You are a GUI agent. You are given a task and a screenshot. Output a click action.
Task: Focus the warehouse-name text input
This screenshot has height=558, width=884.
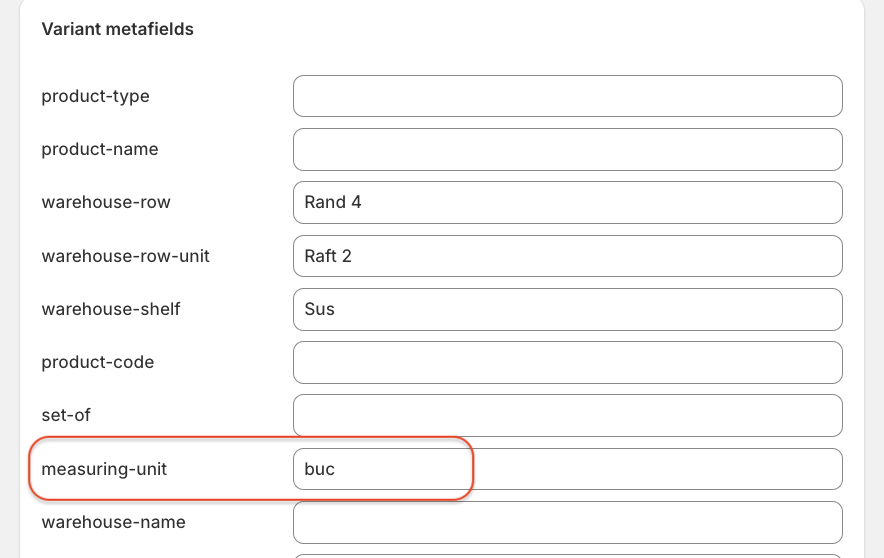click(x=567, y=522)
